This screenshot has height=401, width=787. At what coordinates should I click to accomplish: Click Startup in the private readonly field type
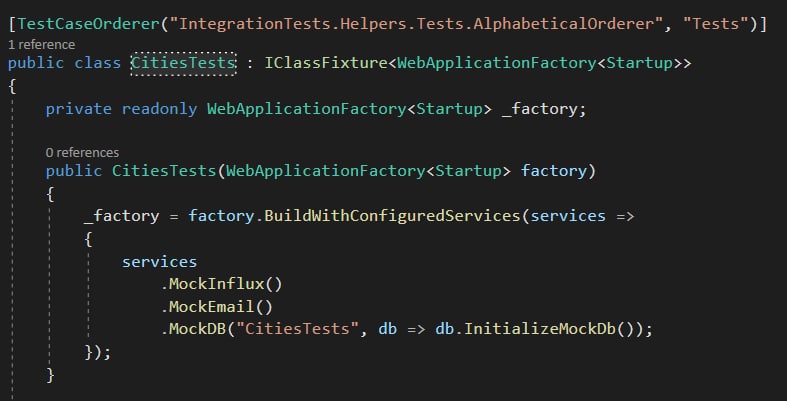449,109
